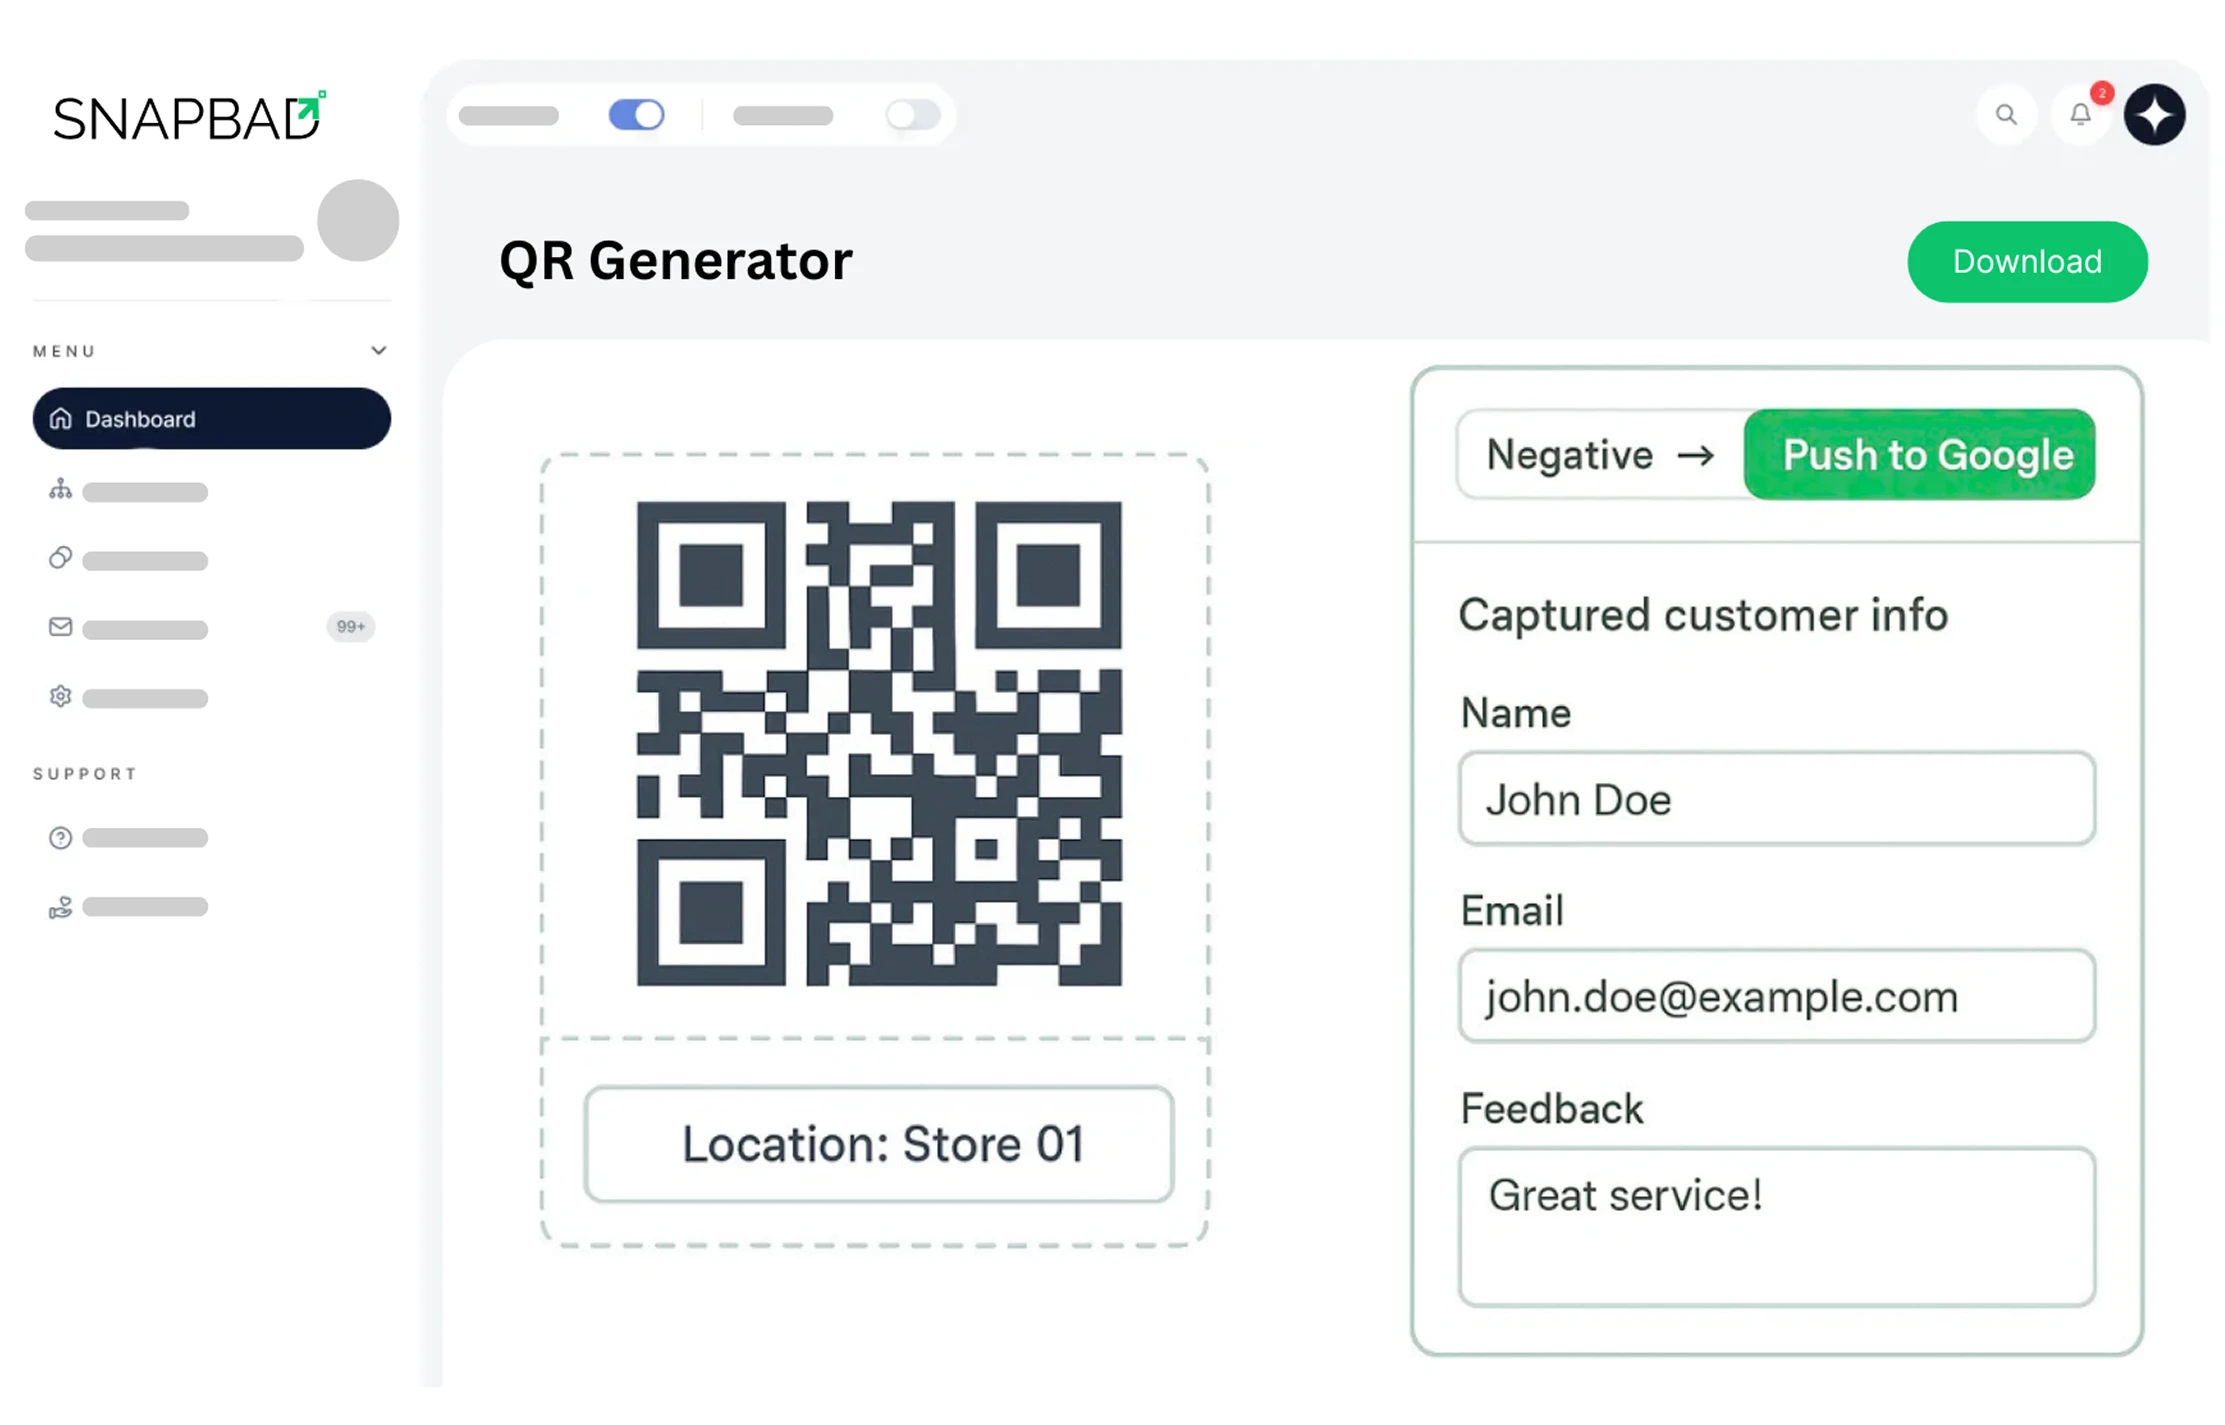The height and width of the screenshot is (1425, 2225).
Task: Collapse the MENU section chevron
Action: coord(378,350)
